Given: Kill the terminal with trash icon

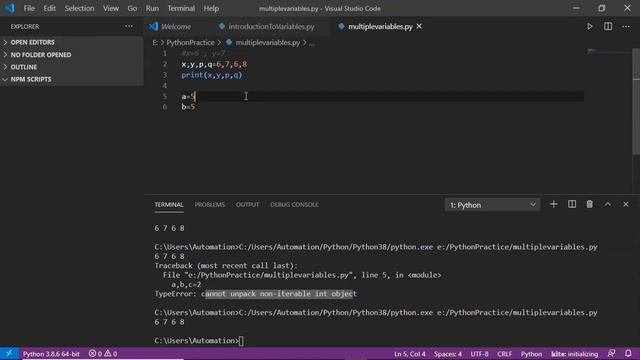Looking at the screenshot, I should pos(589,204).
